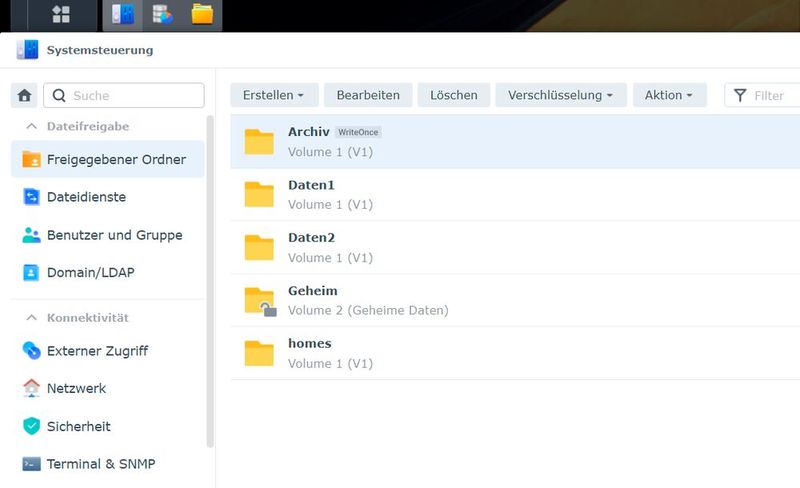
Task: Click the Terminal & SNMP icon
Action: [32, 463]
